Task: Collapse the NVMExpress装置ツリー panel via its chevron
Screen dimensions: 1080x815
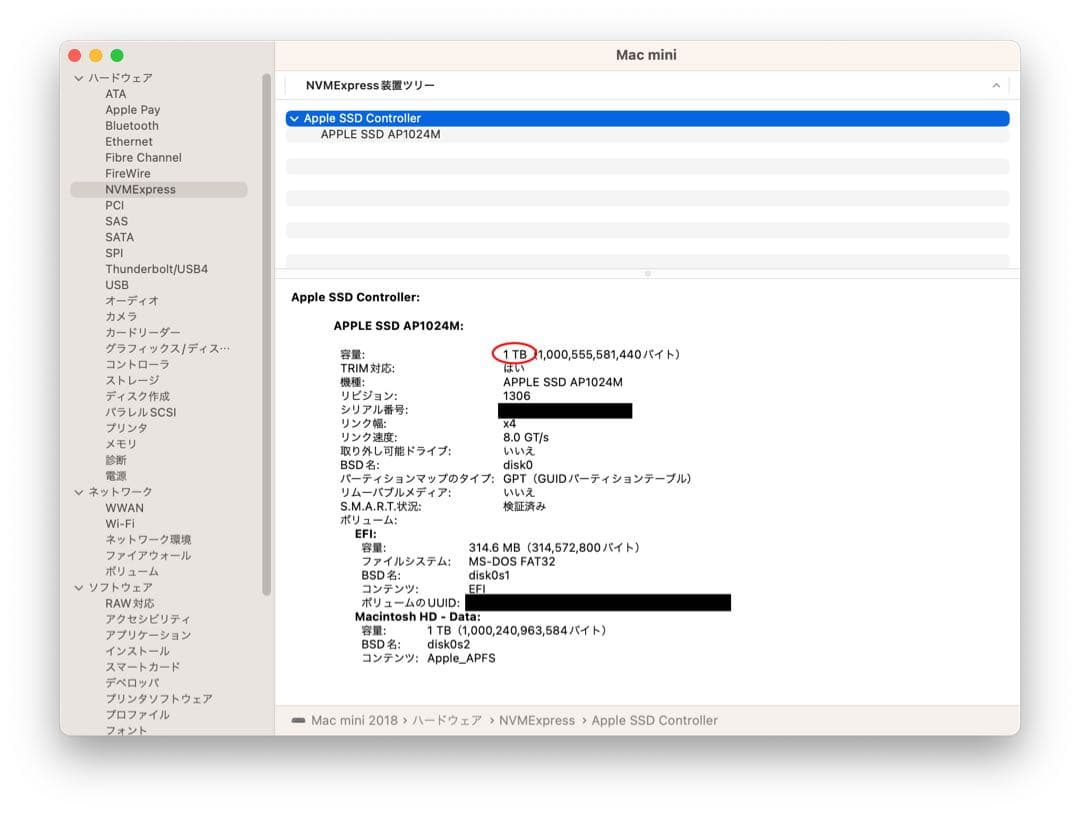Action: tap(996, 85)
